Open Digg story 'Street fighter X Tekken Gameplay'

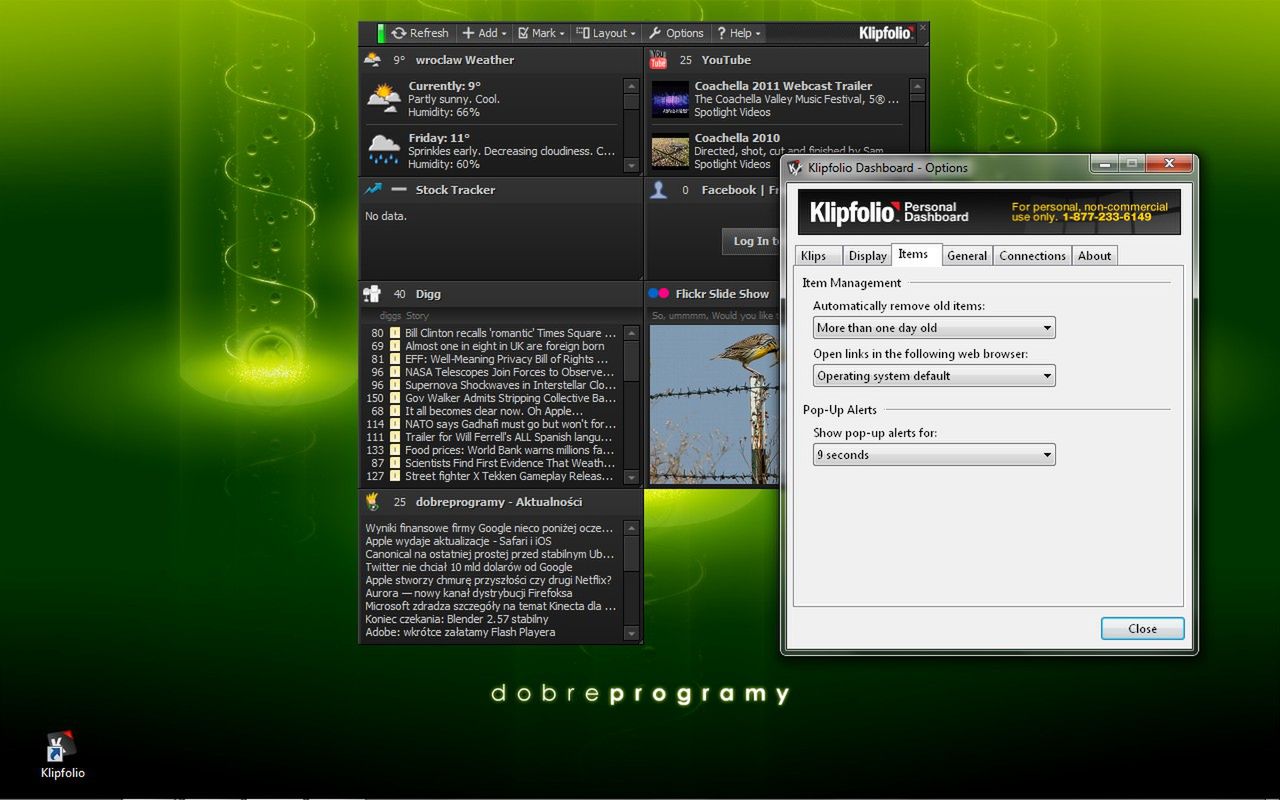point(509,476)
